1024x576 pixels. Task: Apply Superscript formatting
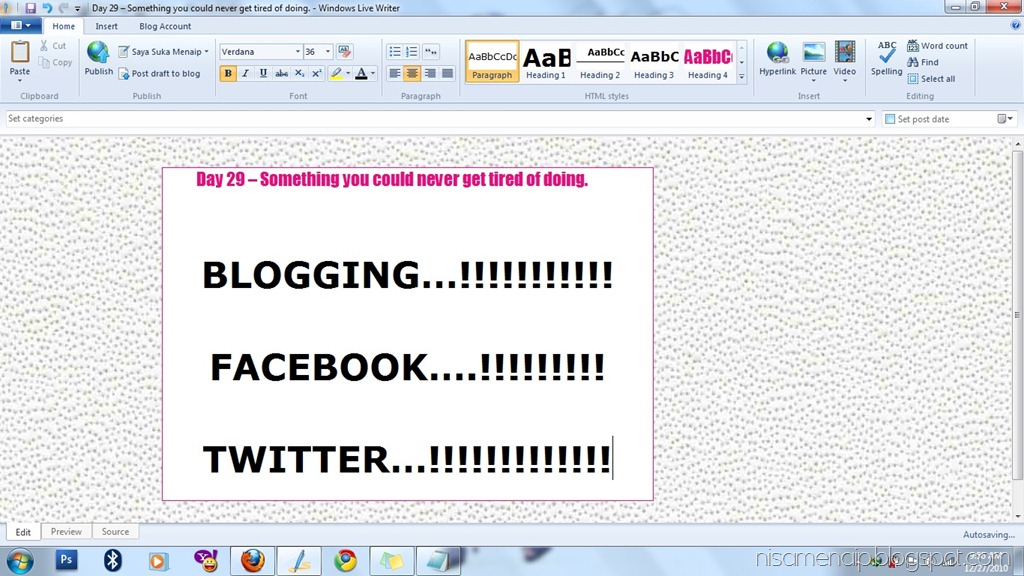[x=317, y=74]
